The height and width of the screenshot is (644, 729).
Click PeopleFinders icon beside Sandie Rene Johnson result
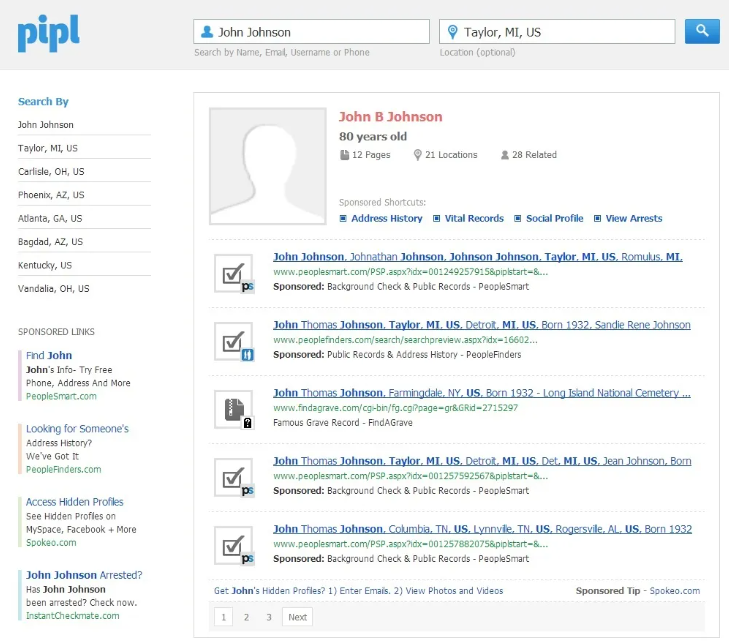click(x=234, y=342)
